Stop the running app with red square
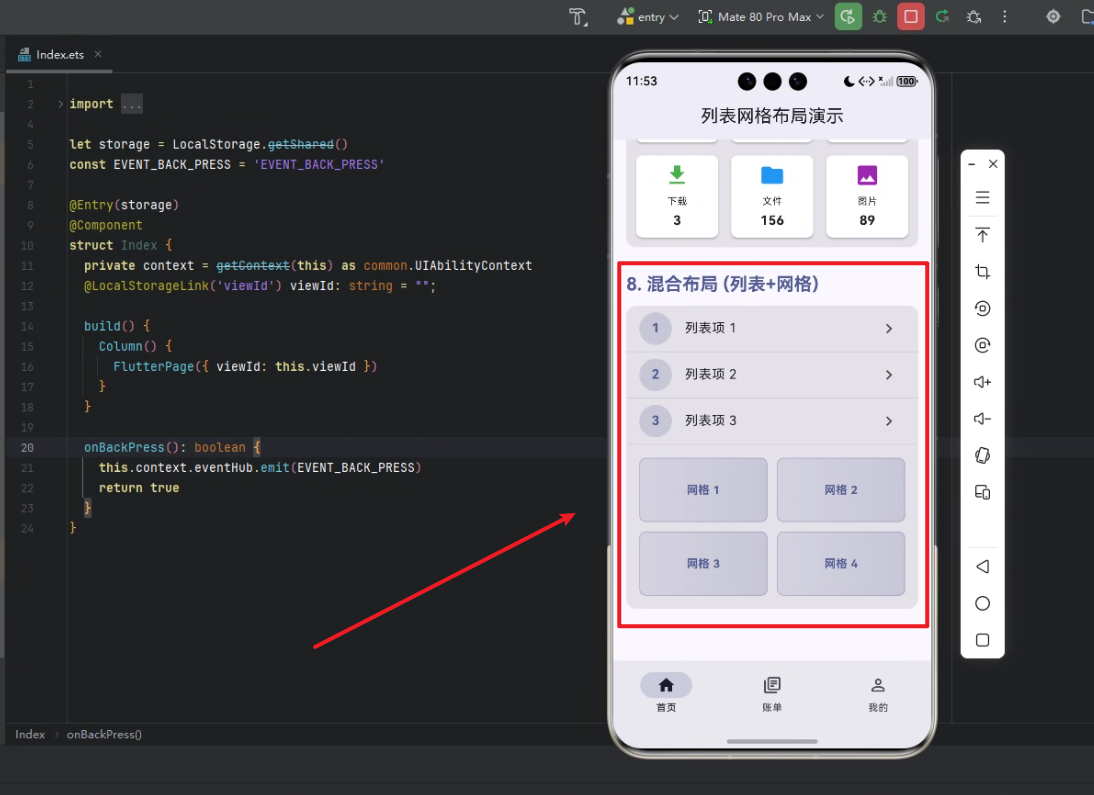The width and height of the screenshot is (1094, 795). (911, 17)
